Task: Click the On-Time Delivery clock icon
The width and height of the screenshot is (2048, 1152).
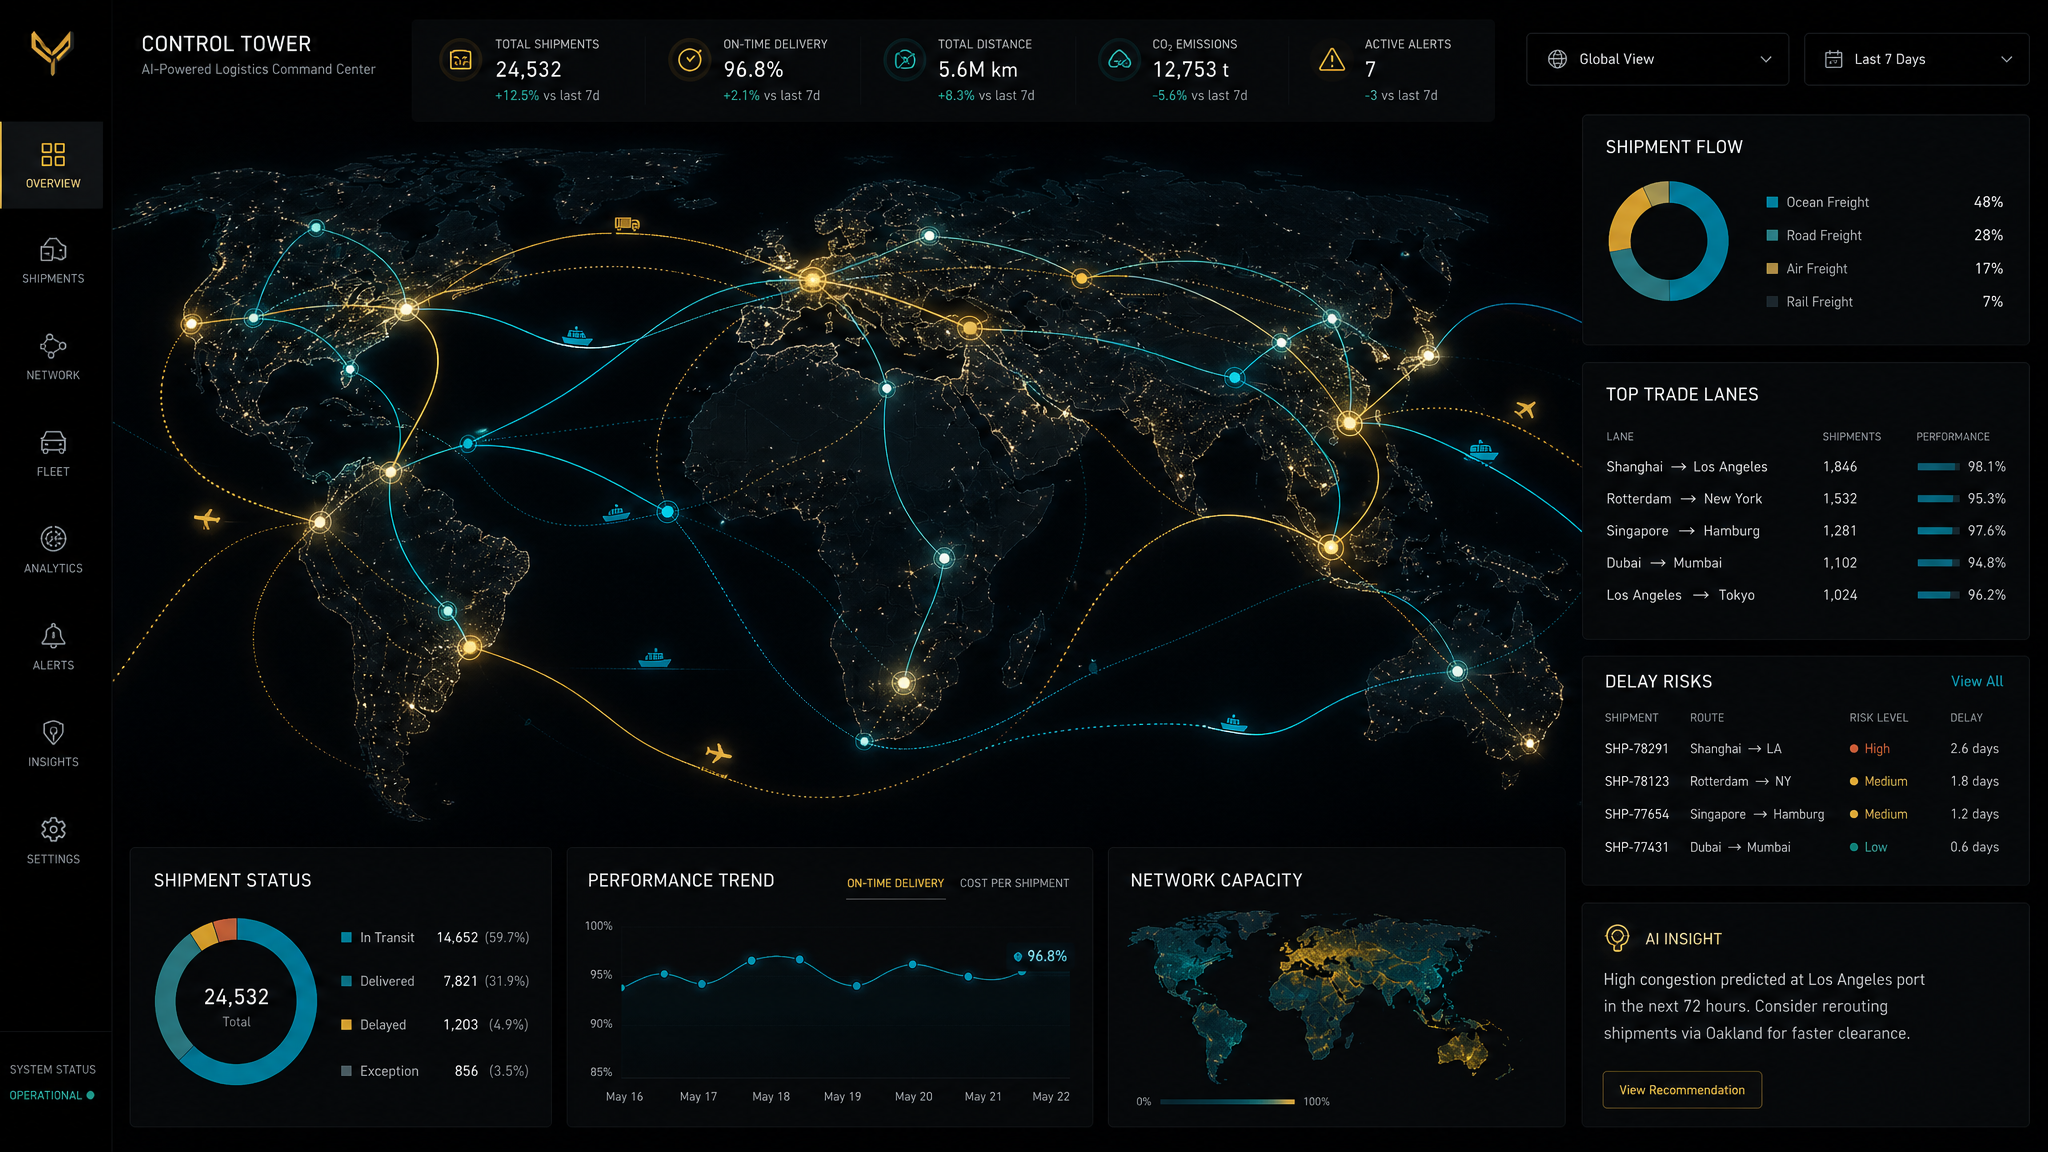Action: point(690,60)
